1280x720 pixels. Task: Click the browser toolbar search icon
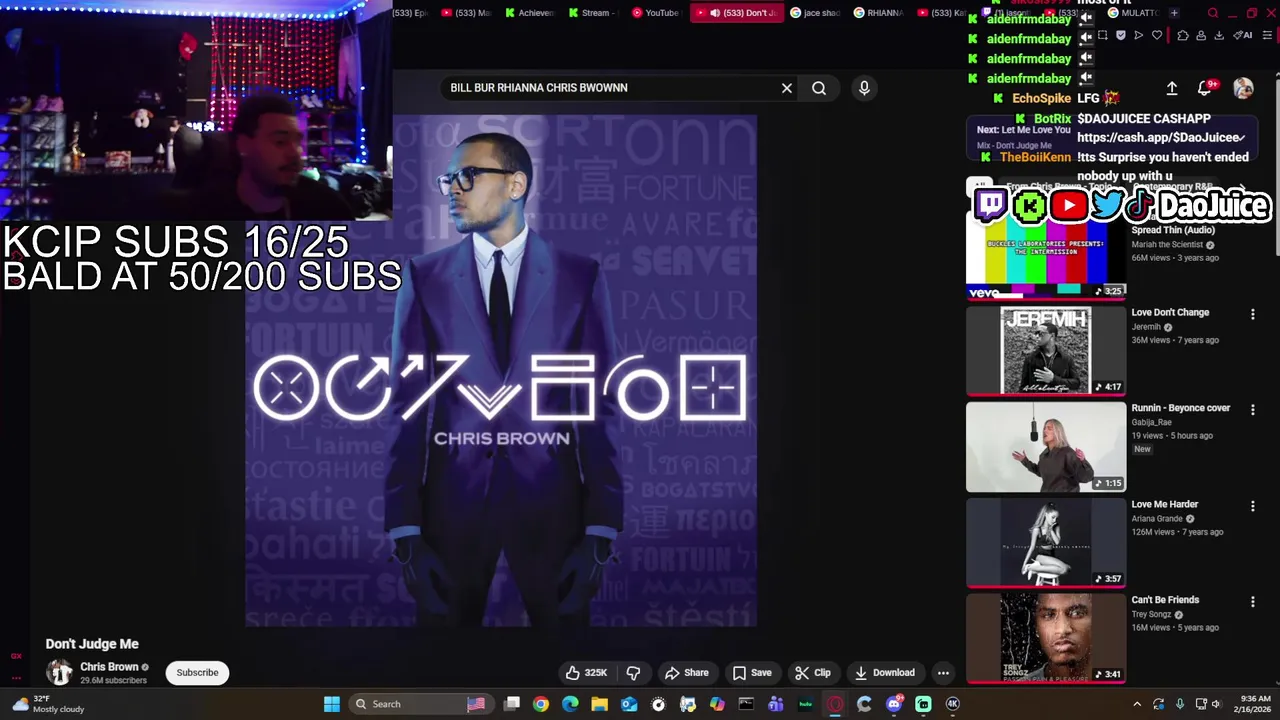1213,13
